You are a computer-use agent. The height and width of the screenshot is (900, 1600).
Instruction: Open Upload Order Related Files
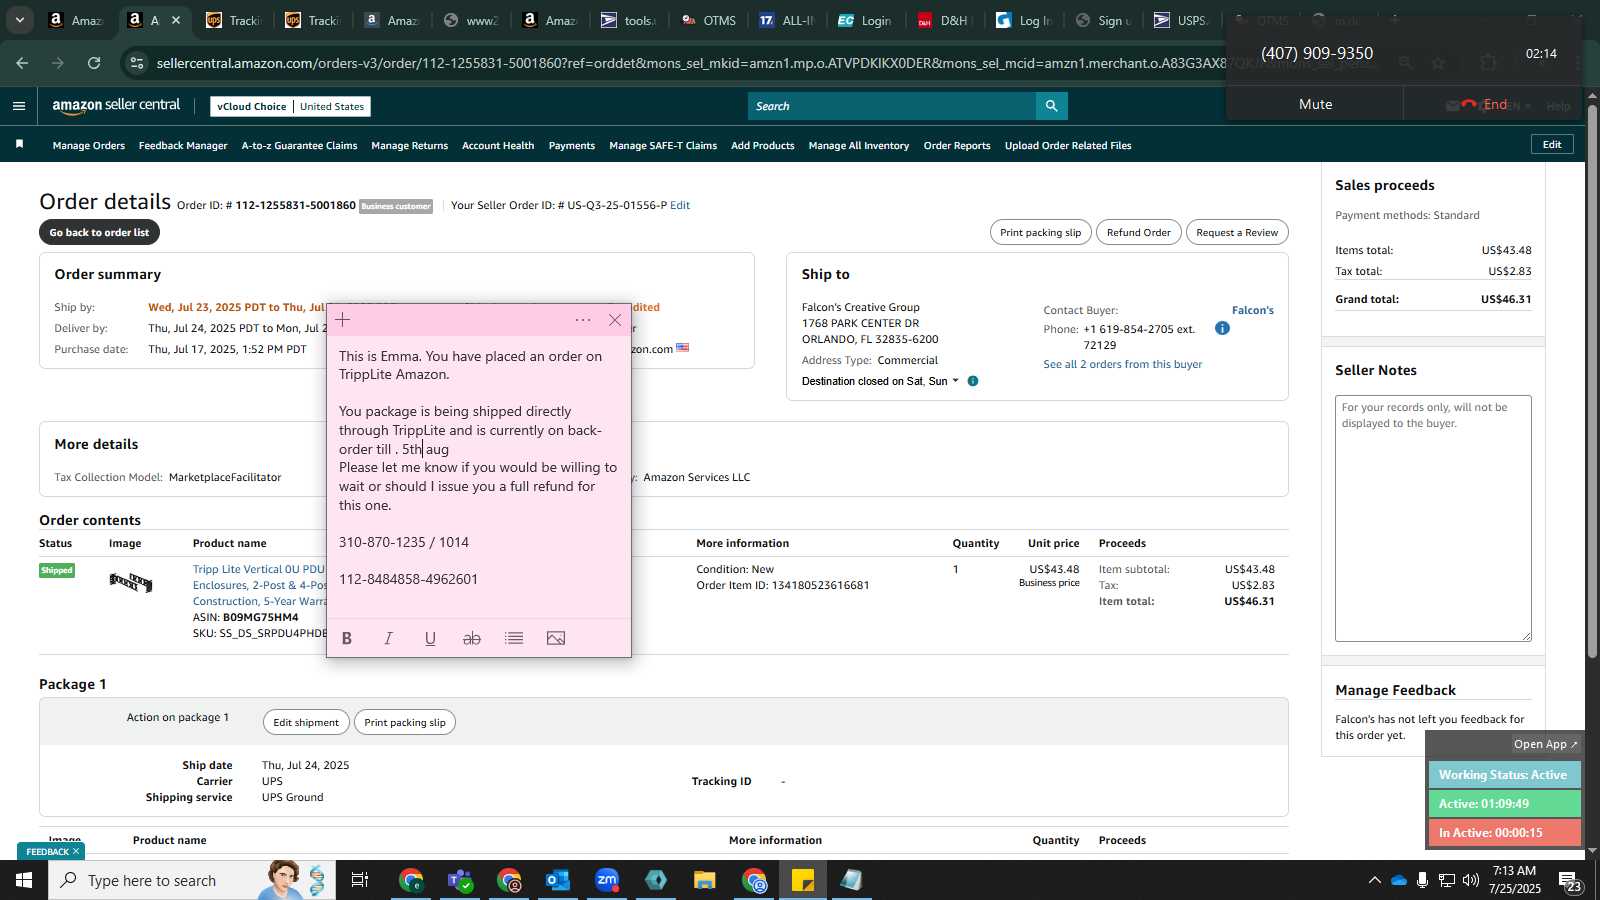[x=1068, y=146]
